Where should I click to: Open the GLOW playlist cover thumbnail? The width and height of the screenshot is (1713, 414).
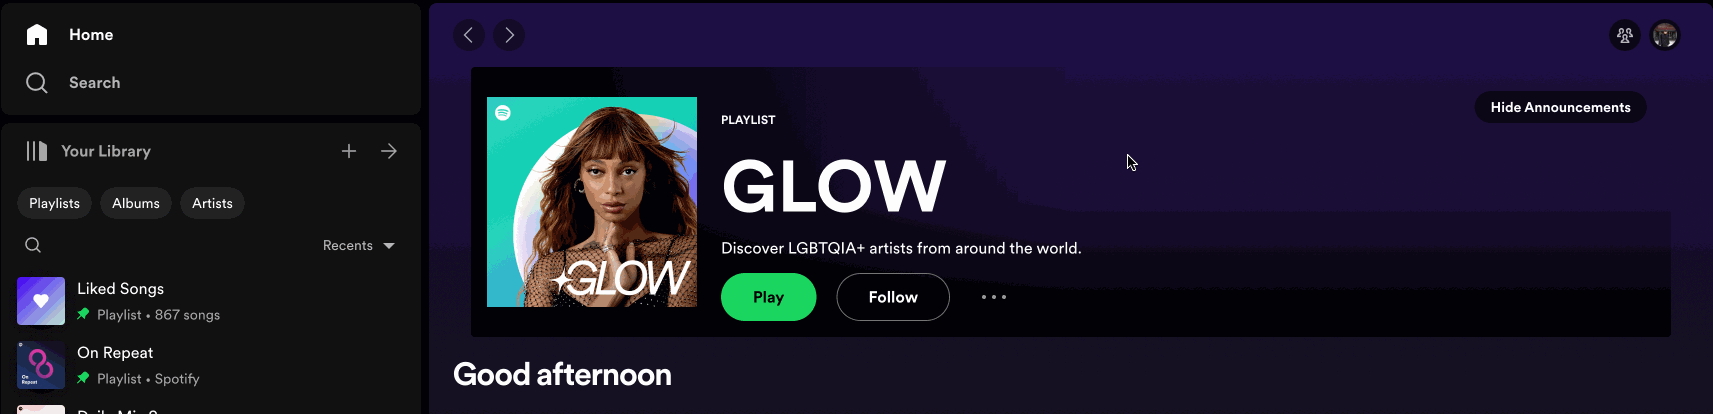[x=592, y=202]
